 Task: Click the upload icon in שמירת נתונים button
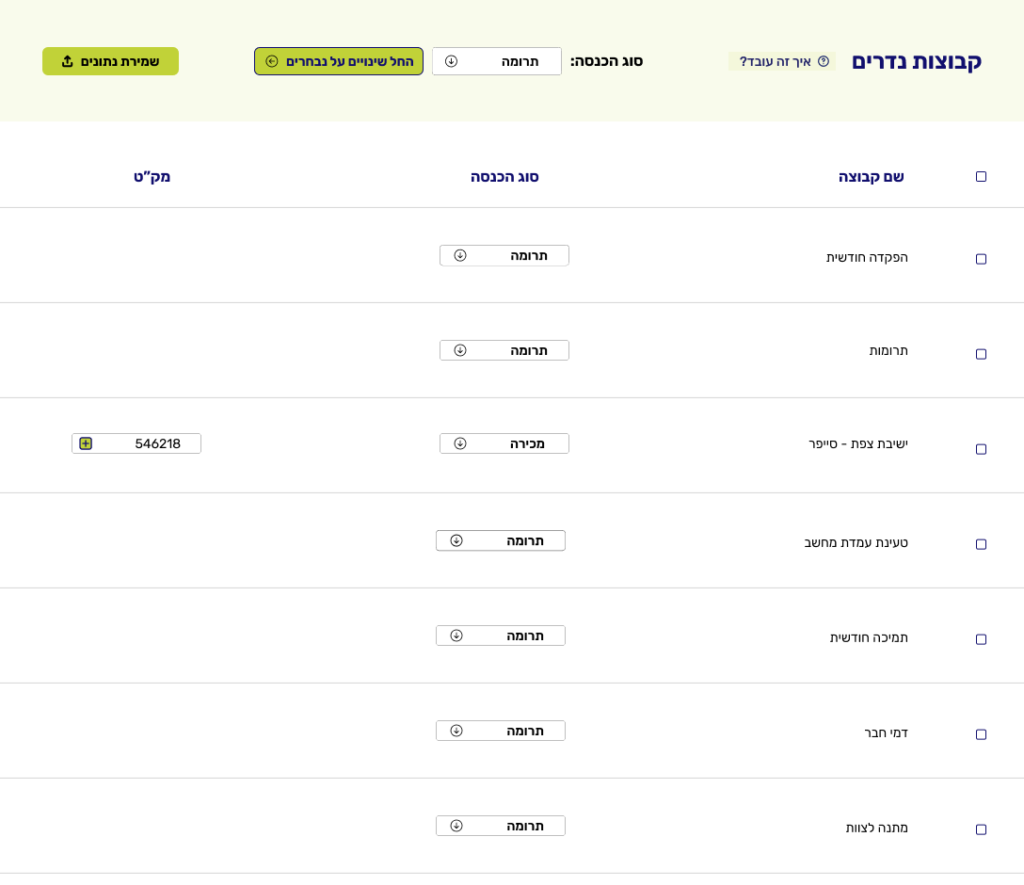point(68,61)
